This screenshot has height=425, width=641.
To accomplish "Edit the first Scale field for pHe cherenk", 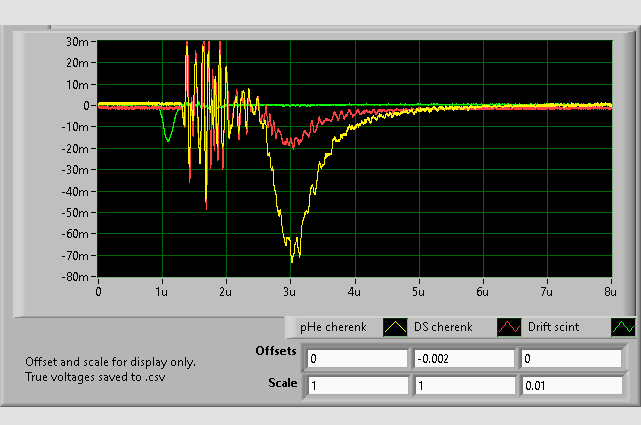I will point(356,385).
